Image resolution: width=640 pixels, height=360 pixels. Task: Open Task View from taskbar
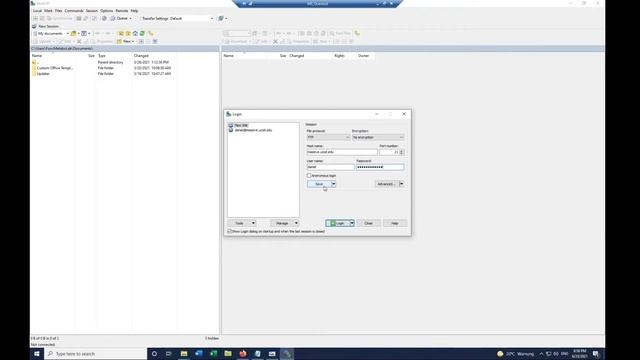[x=169, y=354]
